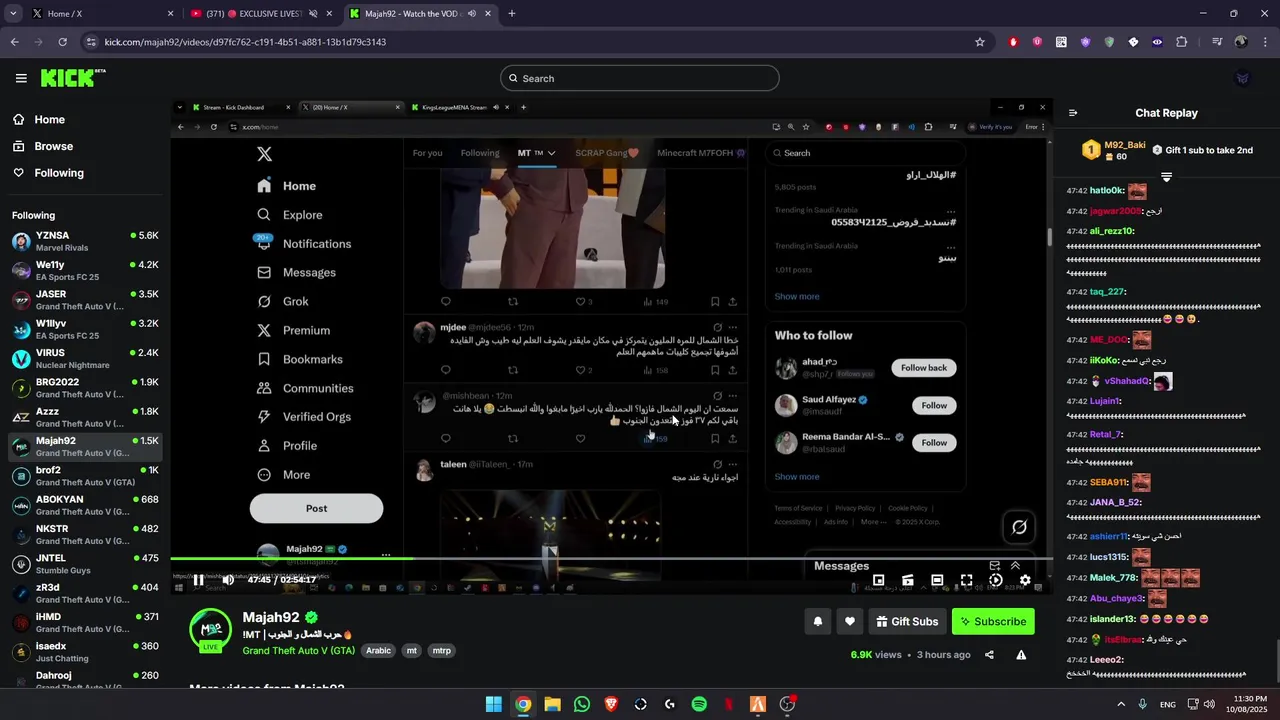Open Chrome three-dot menu
The image size is (1280, 720).
1264,42
